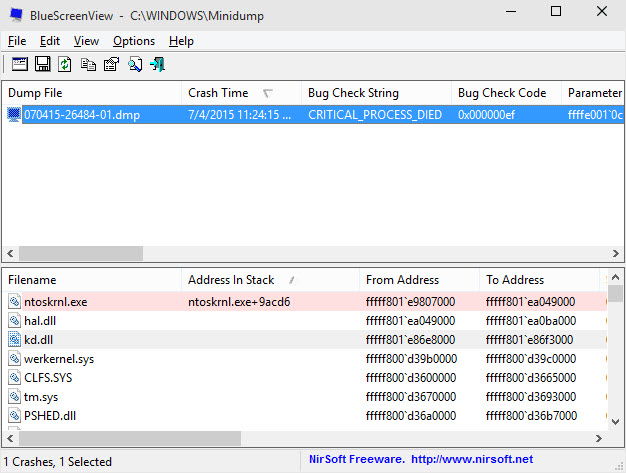626x473 pixels.
Task: Click From Address fffff800`d3600000
Action: coord(411,378)
